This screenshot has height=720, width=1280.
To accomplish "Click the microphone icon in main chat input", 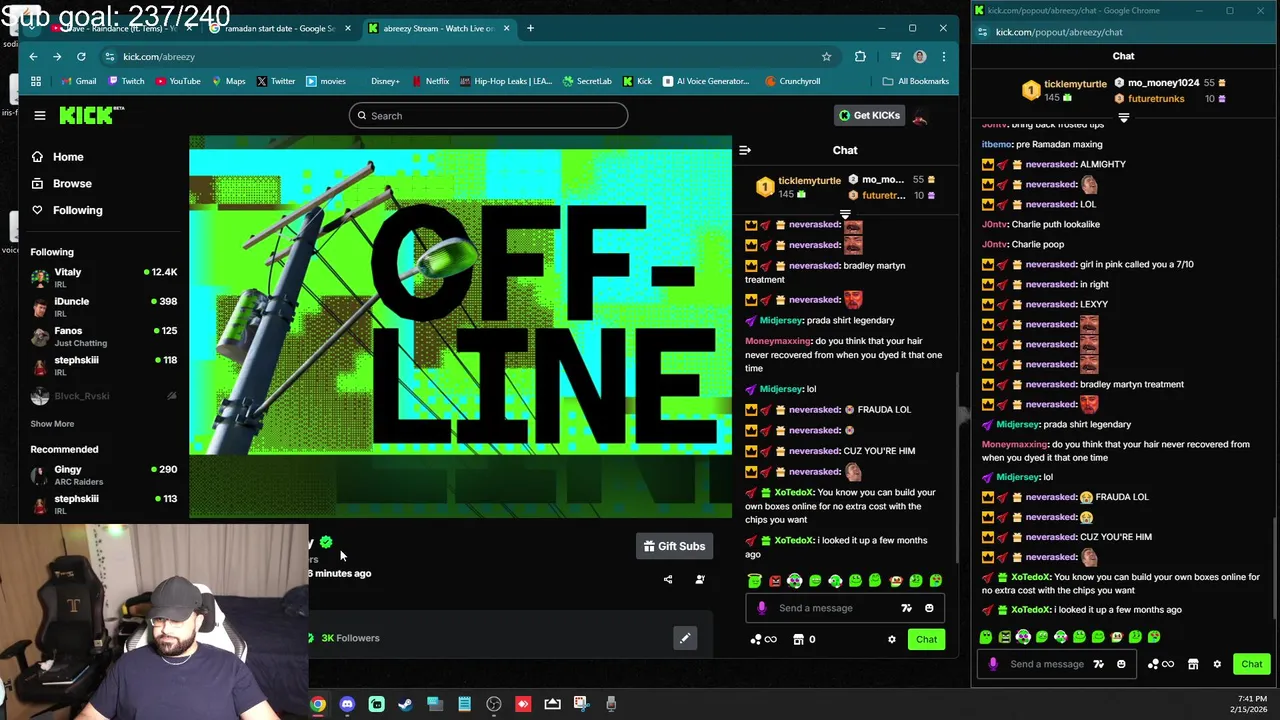I will [762, 608].
